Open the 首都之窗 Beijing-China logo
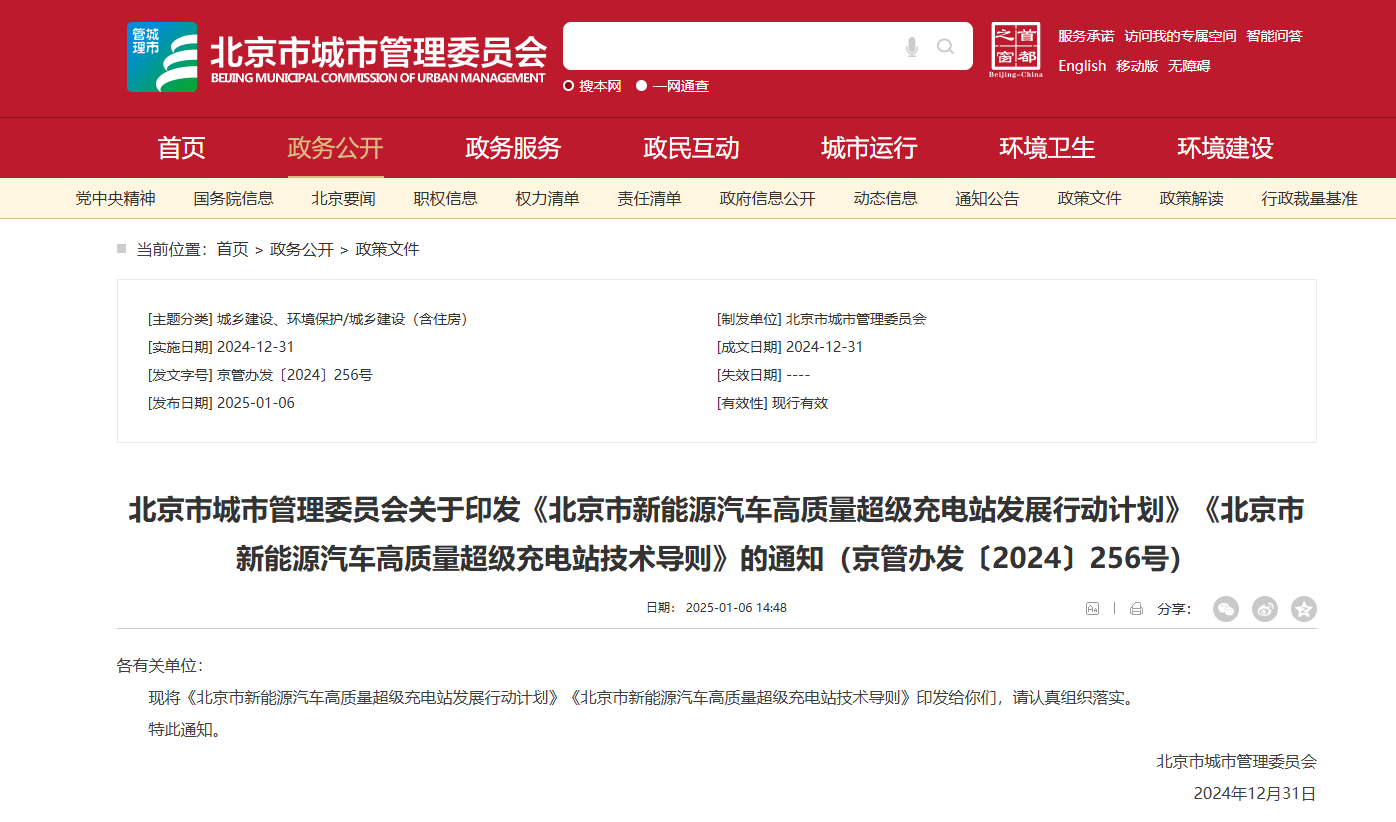Viewport: 1396px width, 822px height. (1015, 50)
